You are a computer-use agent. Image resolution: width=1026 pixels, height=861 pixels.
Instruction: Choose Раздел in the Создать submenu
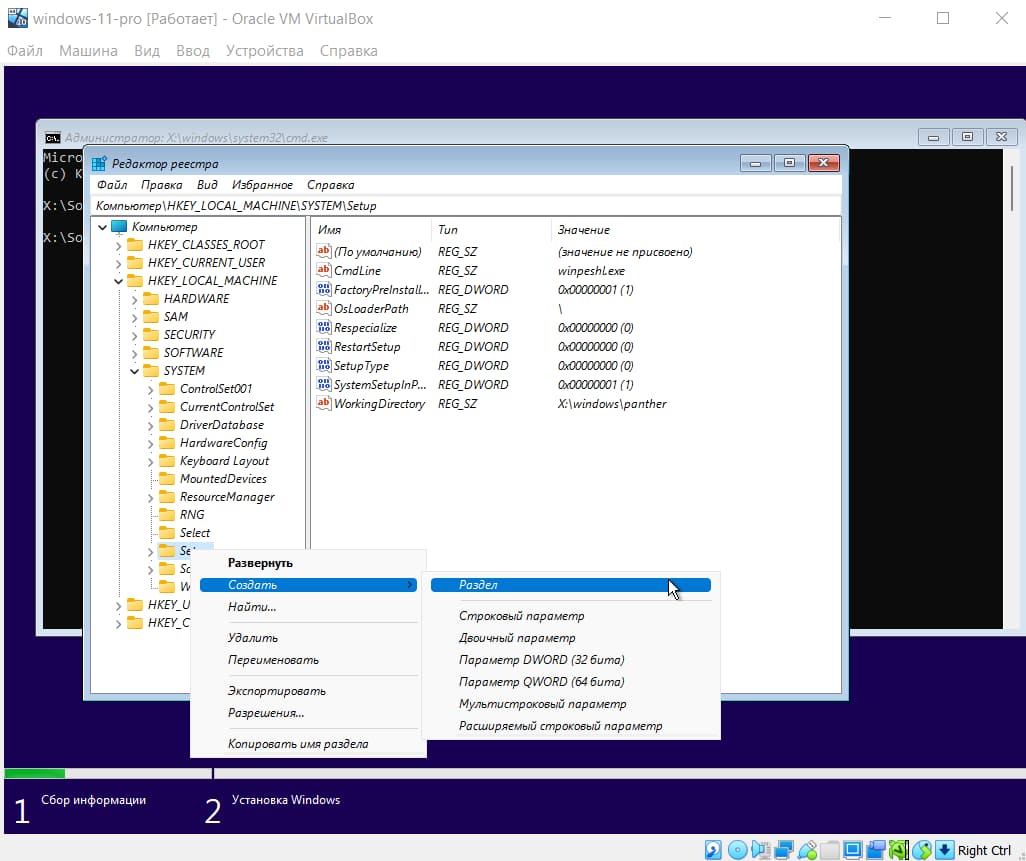pos(571,584)
